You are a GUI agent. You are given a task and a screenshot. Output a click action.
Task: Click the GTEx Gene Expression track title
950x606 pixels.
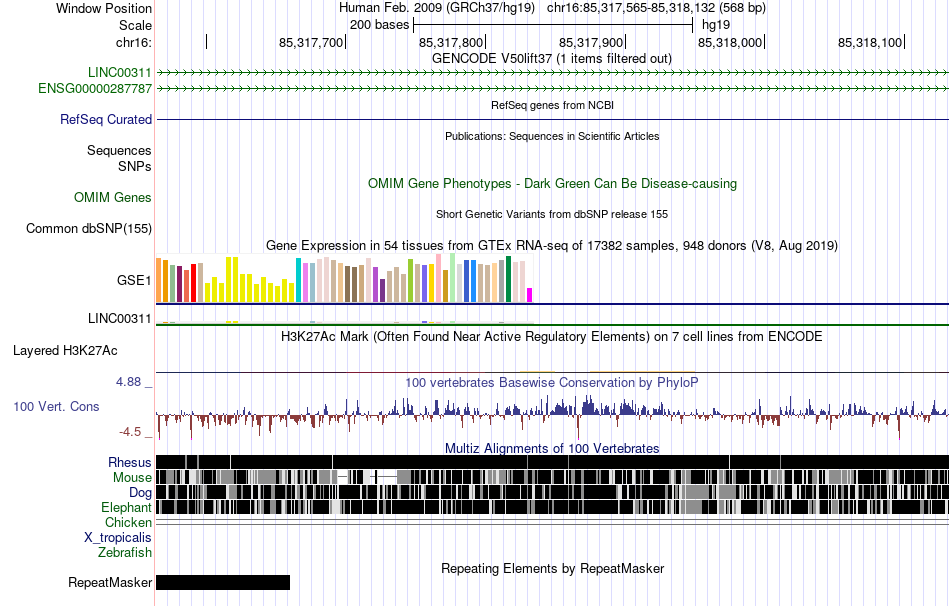(552, 245)
